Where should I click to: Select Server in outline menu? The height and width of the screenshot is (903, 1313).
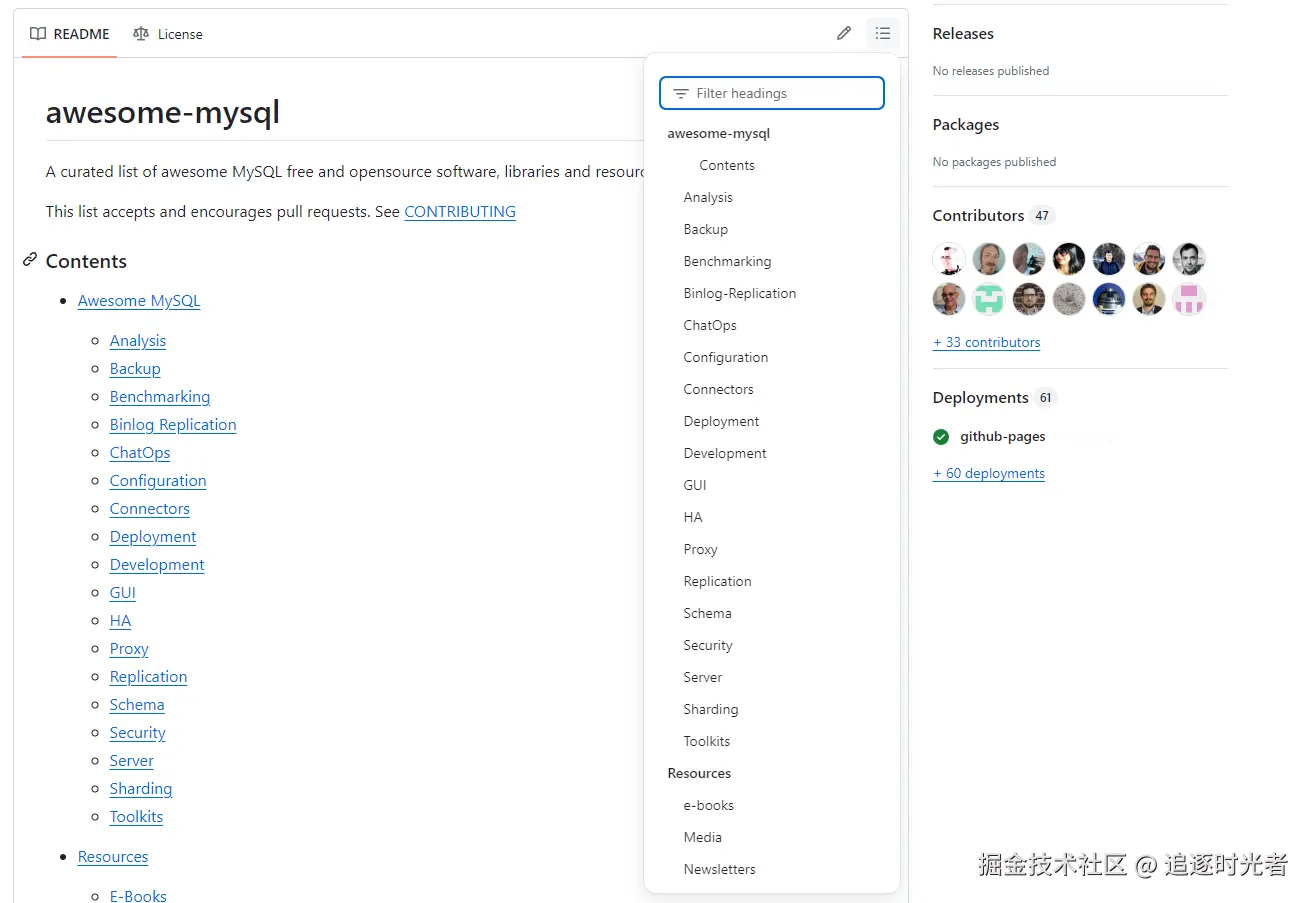[x=703, y=677]
